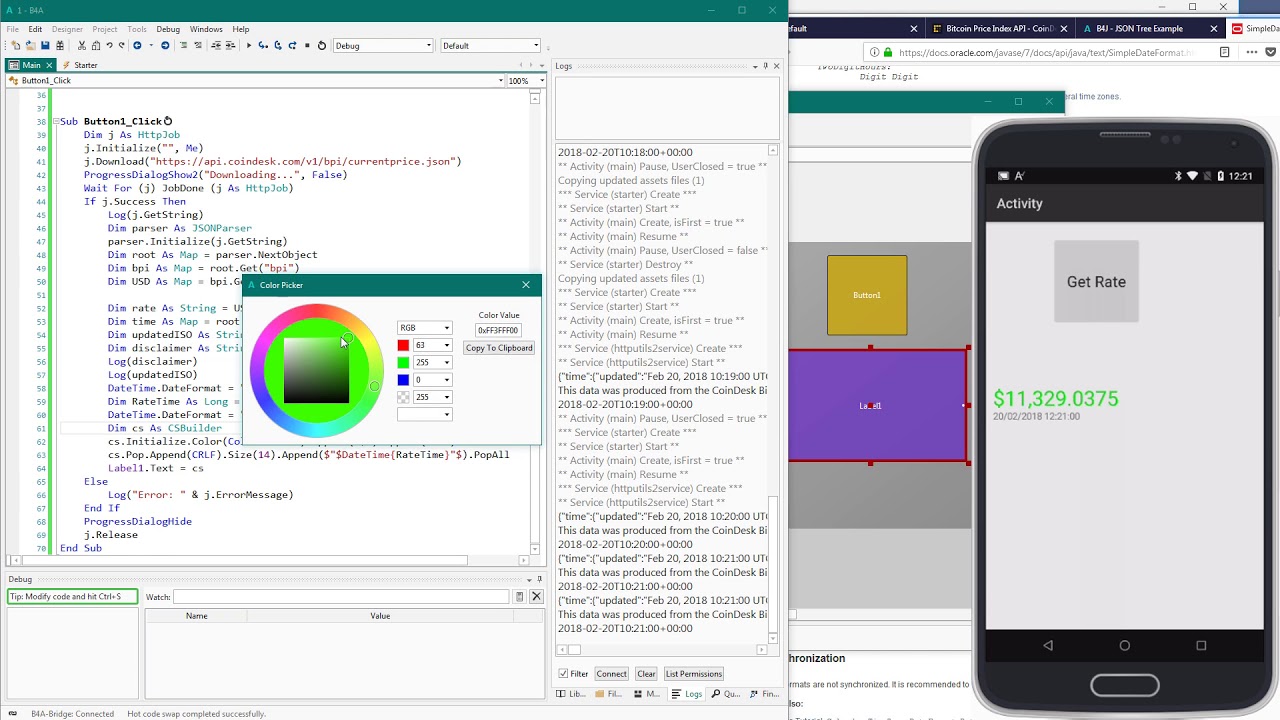Screen dimensions: 1280x720
Task: Click the List Permissions button
Action: click(x=693, y=674)
